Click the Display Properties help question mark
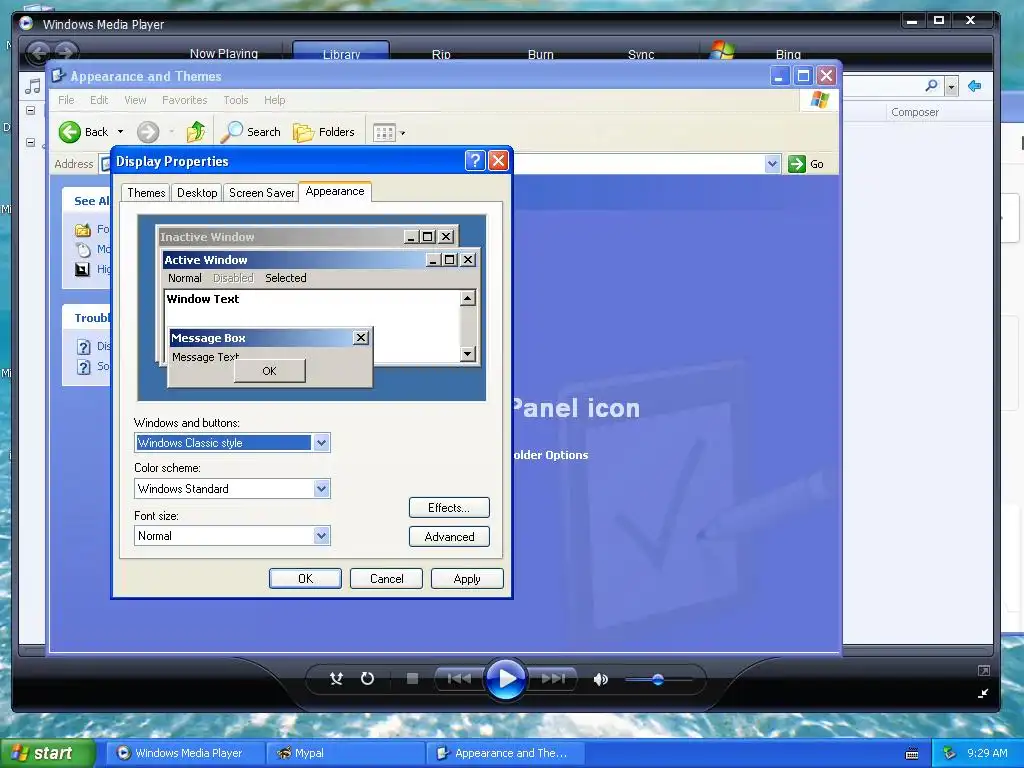The width and height of the screenshot is (1024, 768). point(475,161)
